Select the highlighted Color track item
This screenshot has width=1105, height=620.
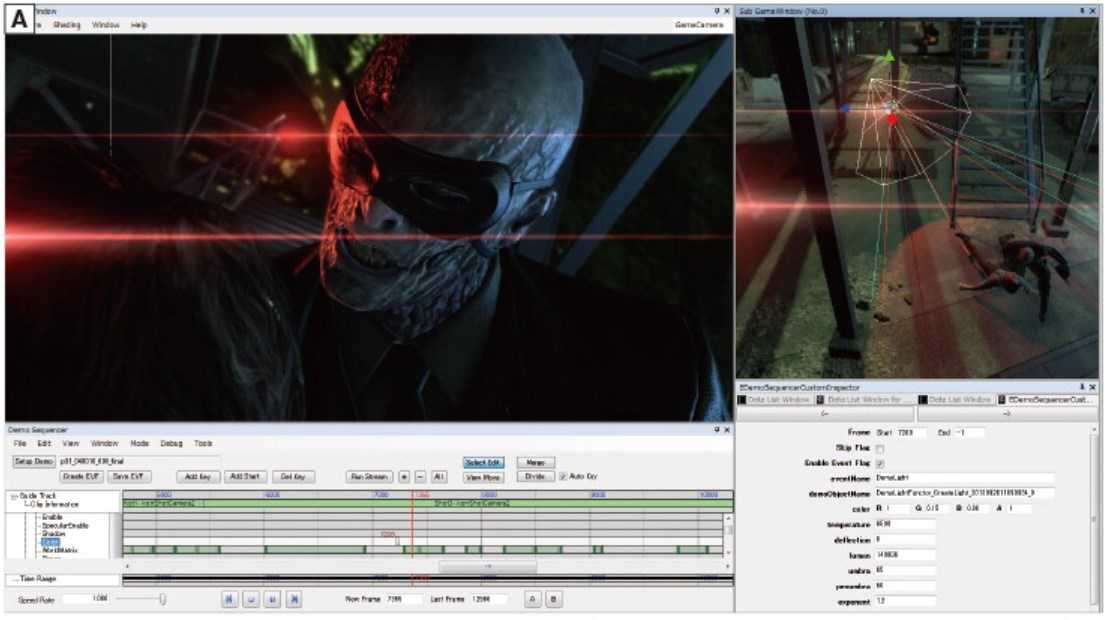tap(50, 542)
